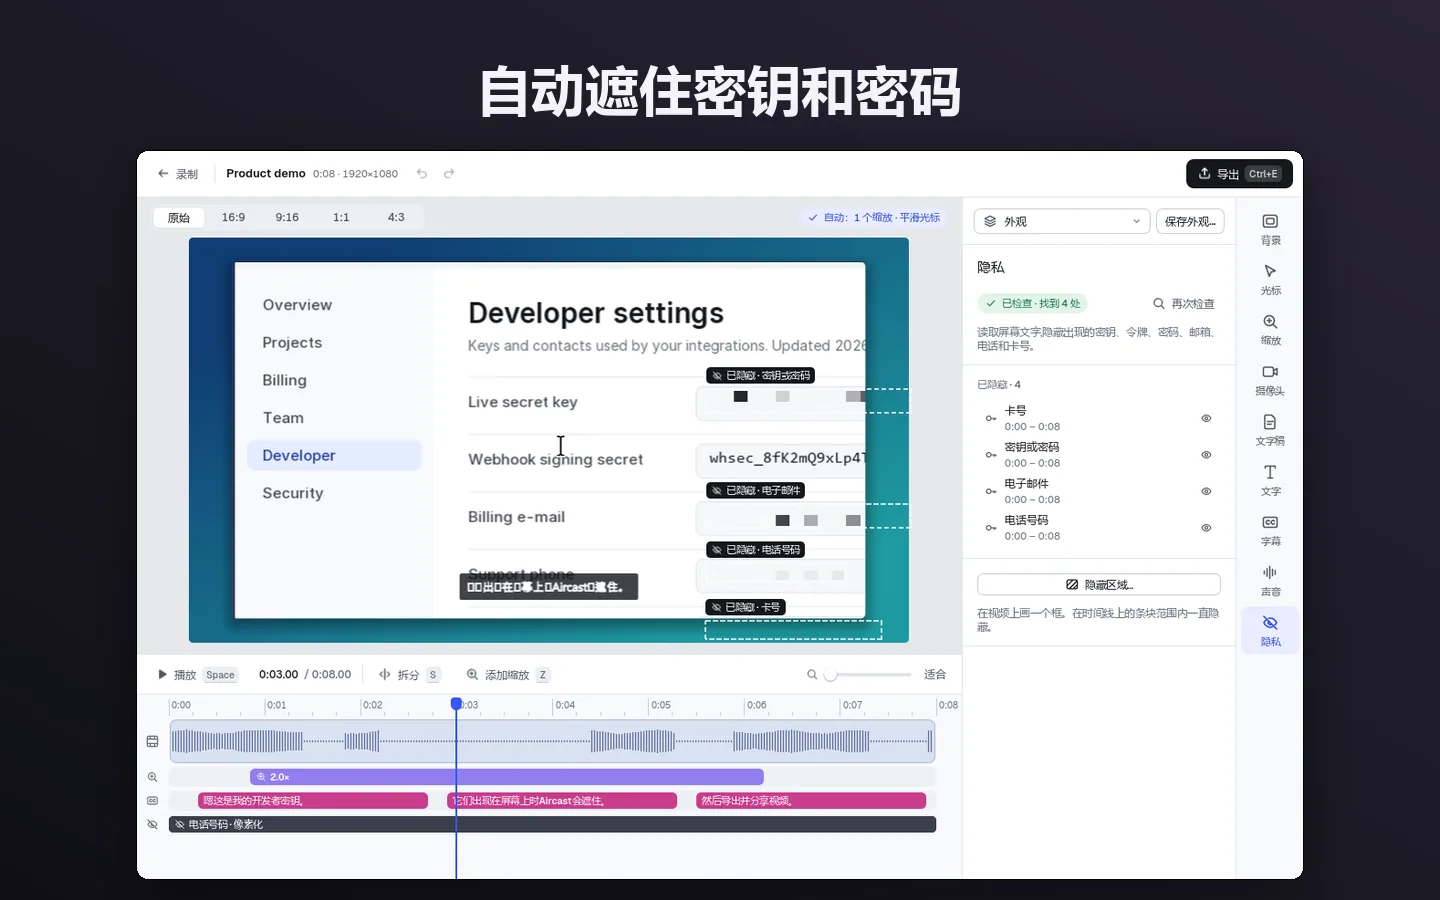Viewport: 1440px width, 900px height.
Task: Click the 隐藏区域 hide region button
Action: (x=1099, y=584)
